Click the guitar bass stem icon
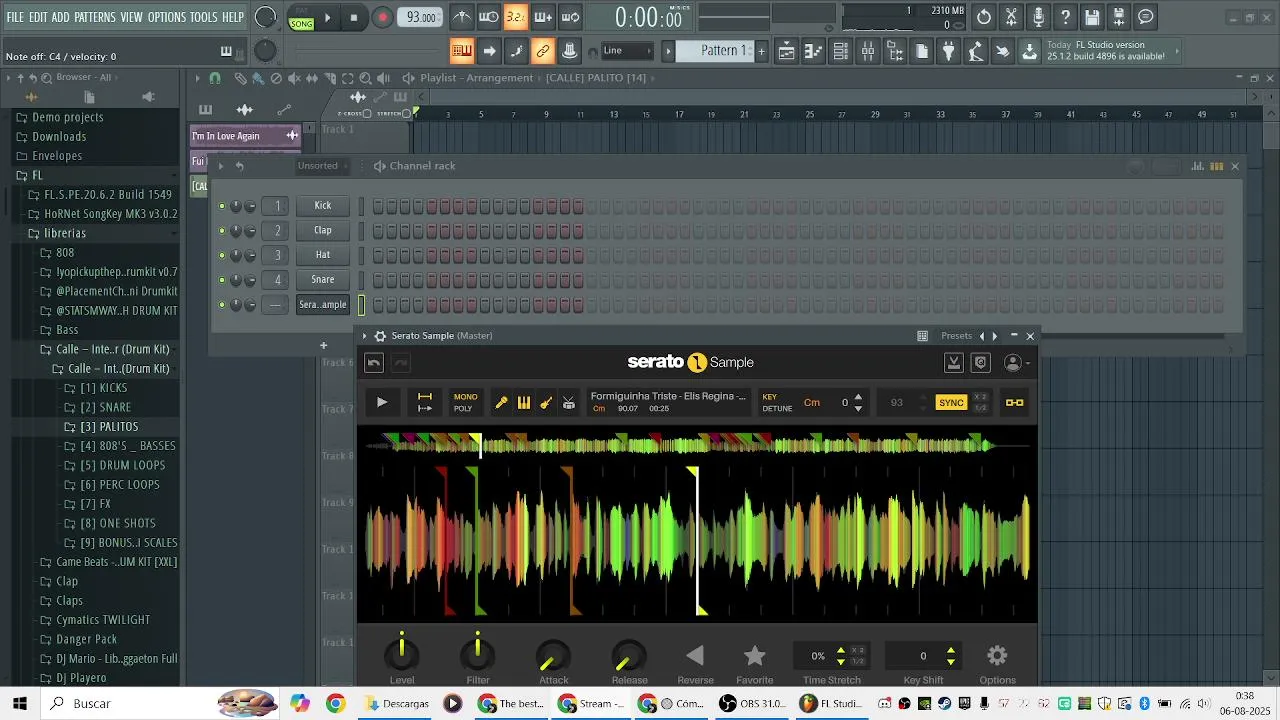Image resolution: width=1280 pixels, height=720 pixels. click(546, 403)
